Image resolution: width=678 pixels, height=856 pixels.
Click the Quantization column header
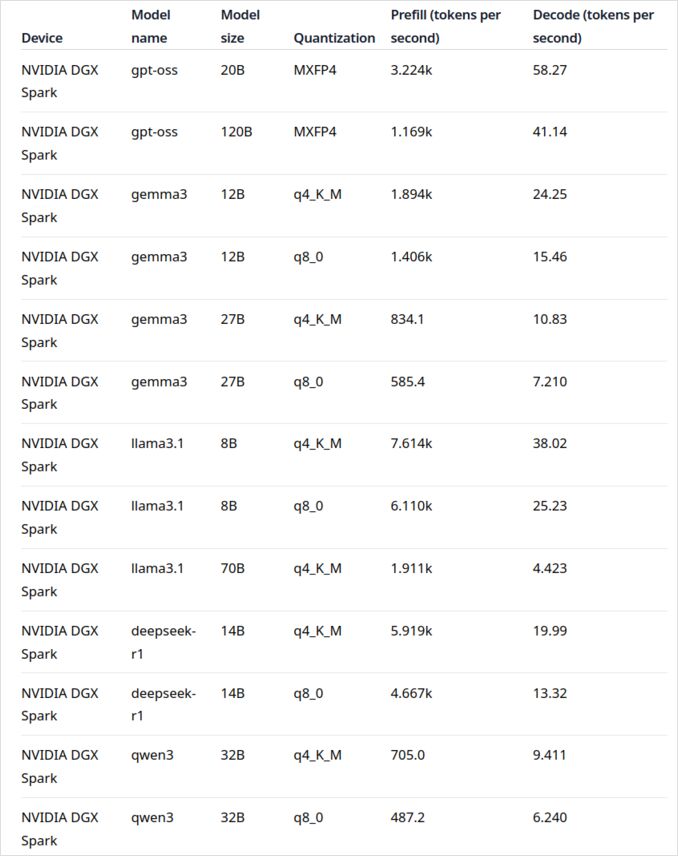point(334,38)
